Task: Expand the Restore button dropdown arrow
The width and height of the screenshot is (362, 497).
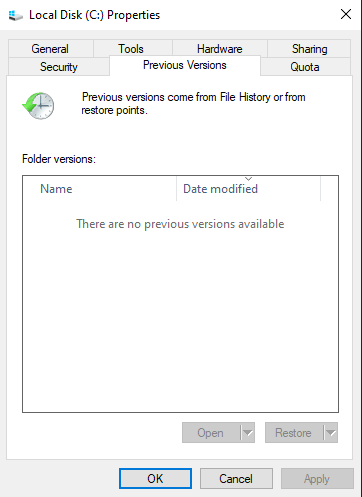Action: point(331,433)
